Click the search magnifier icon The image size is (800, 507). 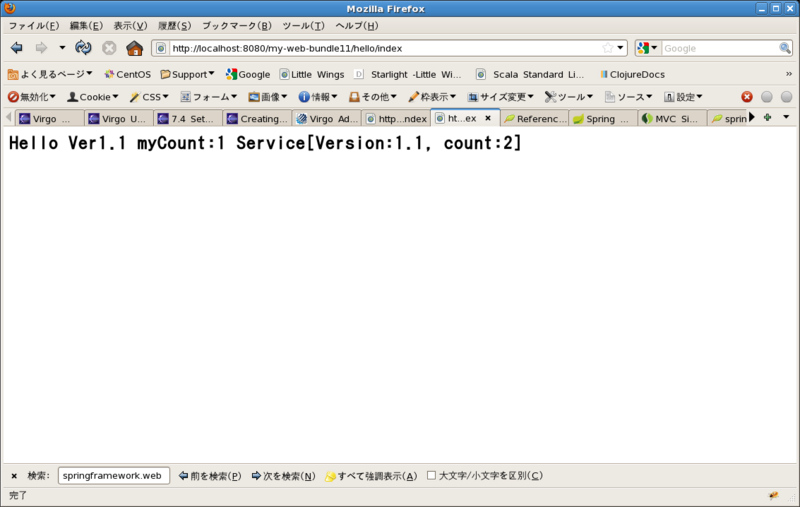785,48
